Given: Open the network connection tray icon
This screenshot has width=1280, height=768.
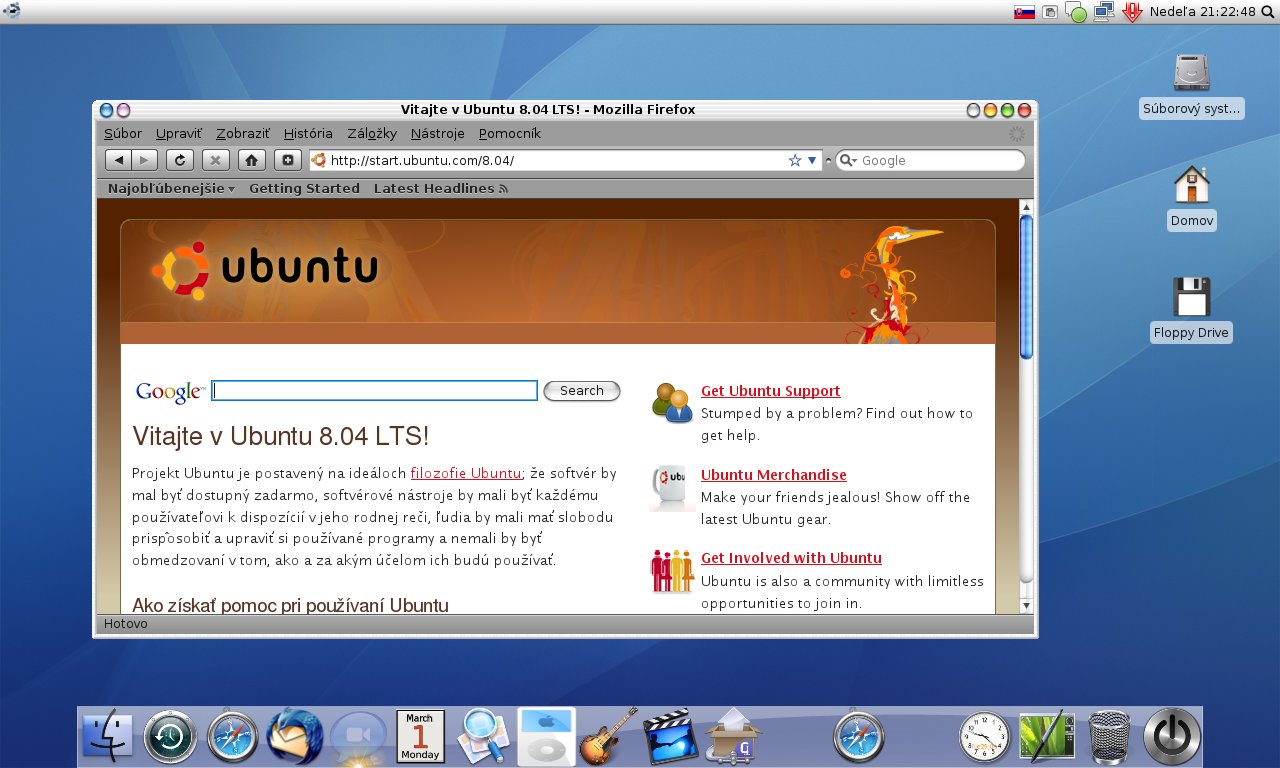Looking at the screenshot, I should (x=1103, y=12).
